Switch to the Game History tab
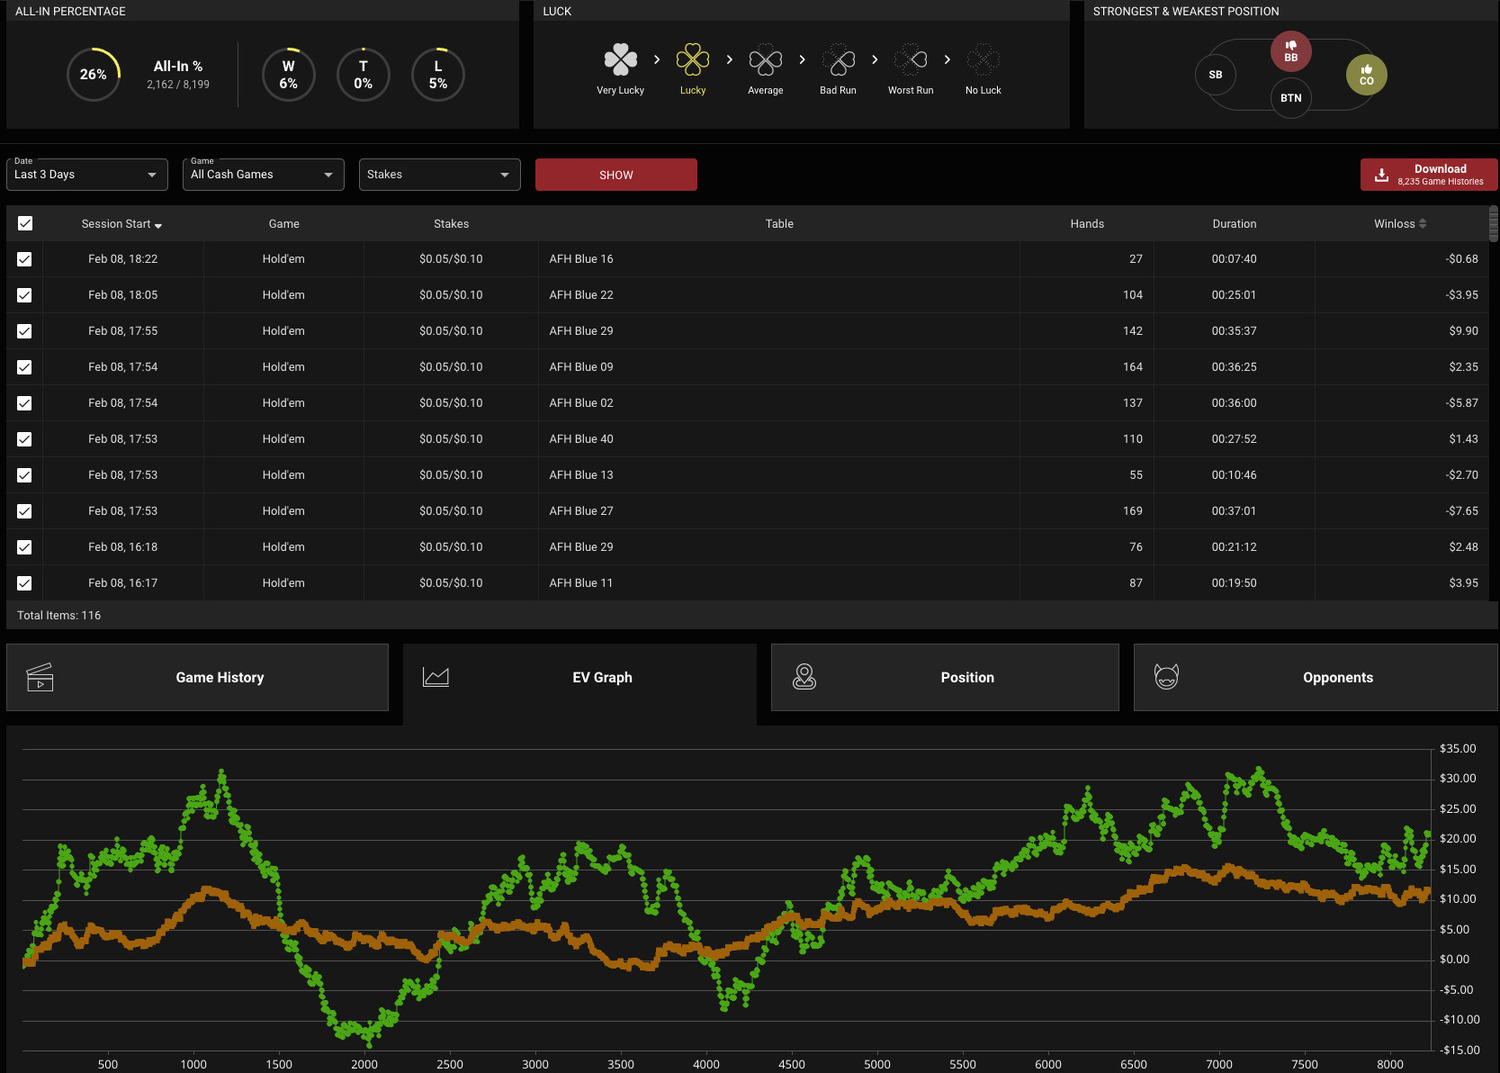This screenshot has height=1073, width=1500. pos(197,677)
